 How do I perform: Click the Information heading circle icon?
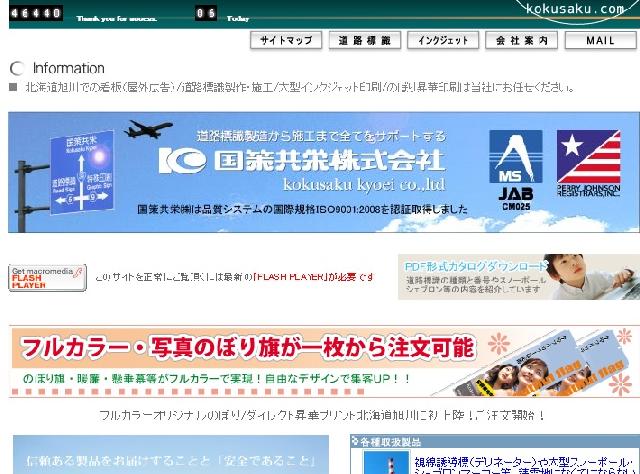coord(17,68)
